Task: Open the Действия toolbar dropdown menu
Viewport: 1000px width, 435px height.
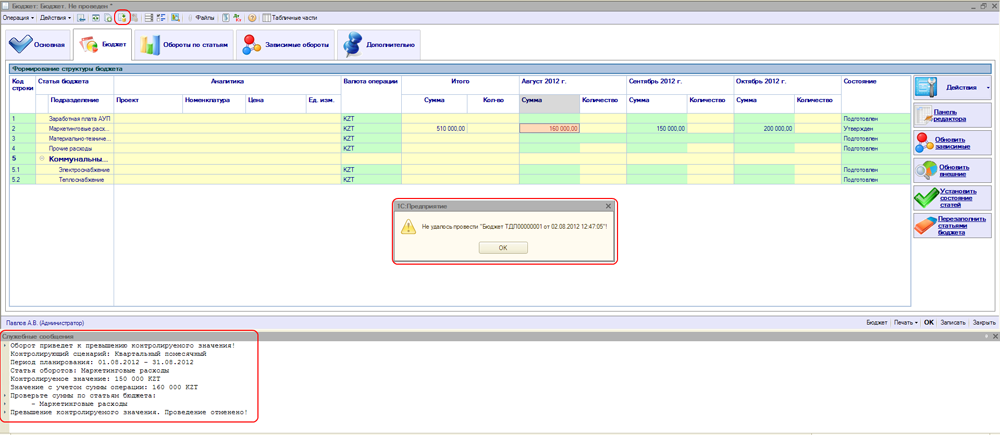Action: click(55, 18)
